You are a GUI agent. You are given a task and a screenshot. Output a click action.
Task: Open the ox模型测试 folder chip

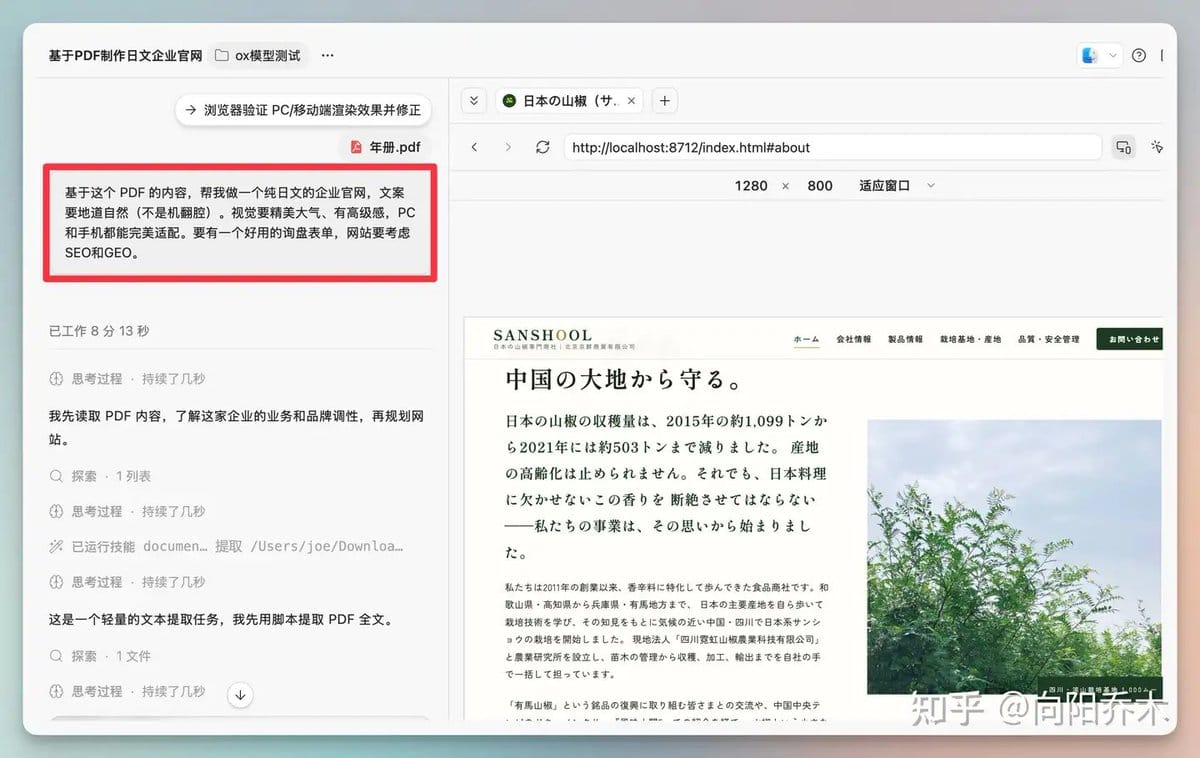(x=258, y=56)
